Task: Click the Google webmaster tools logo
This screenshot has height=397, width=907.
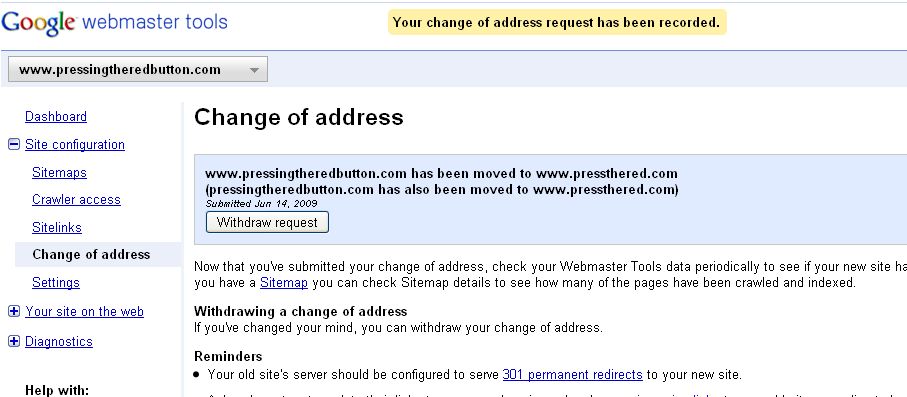Action: point(115,23)
